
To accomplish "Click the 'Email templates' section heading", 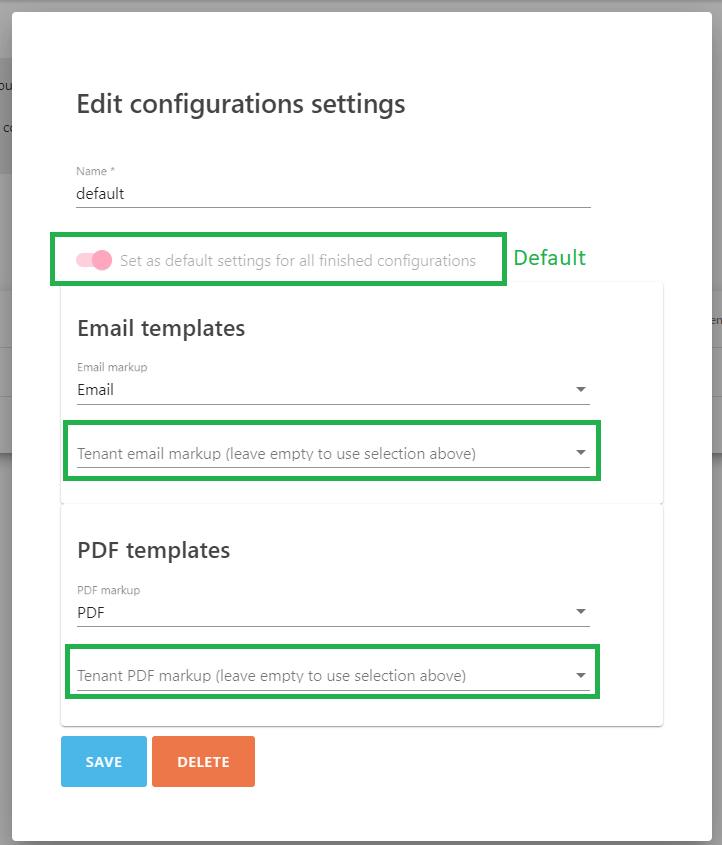I will [161, 328].
